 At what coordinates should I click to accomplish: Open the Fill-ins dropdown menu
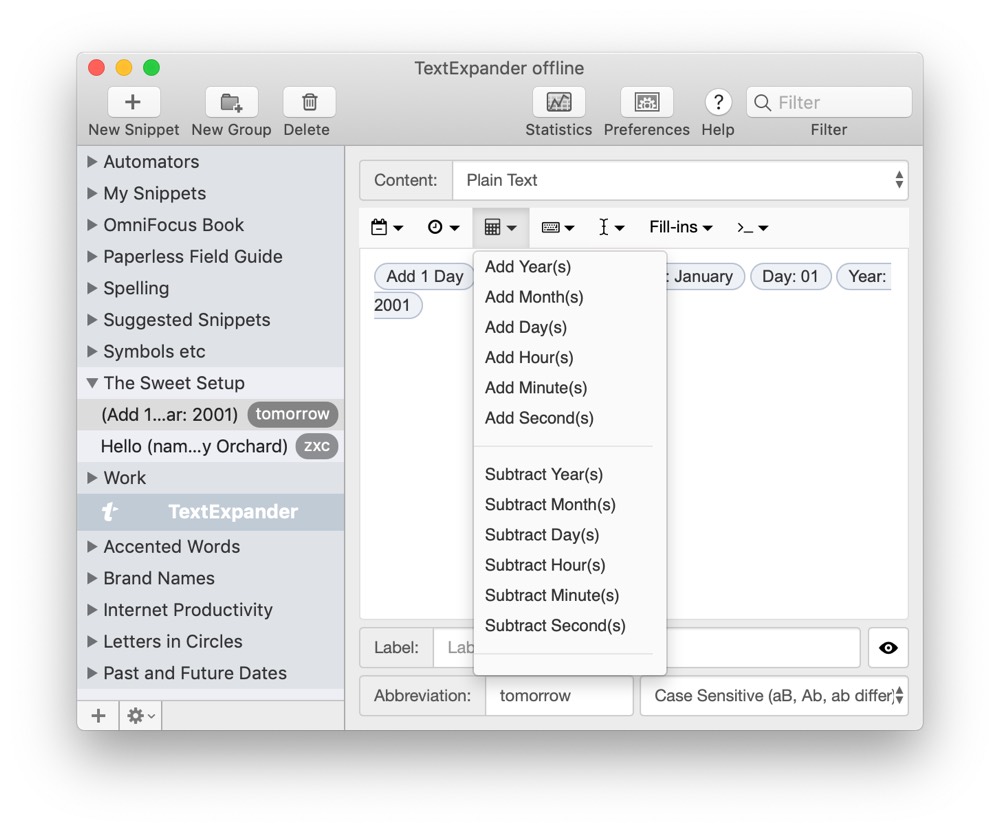[x=680, y=227]
